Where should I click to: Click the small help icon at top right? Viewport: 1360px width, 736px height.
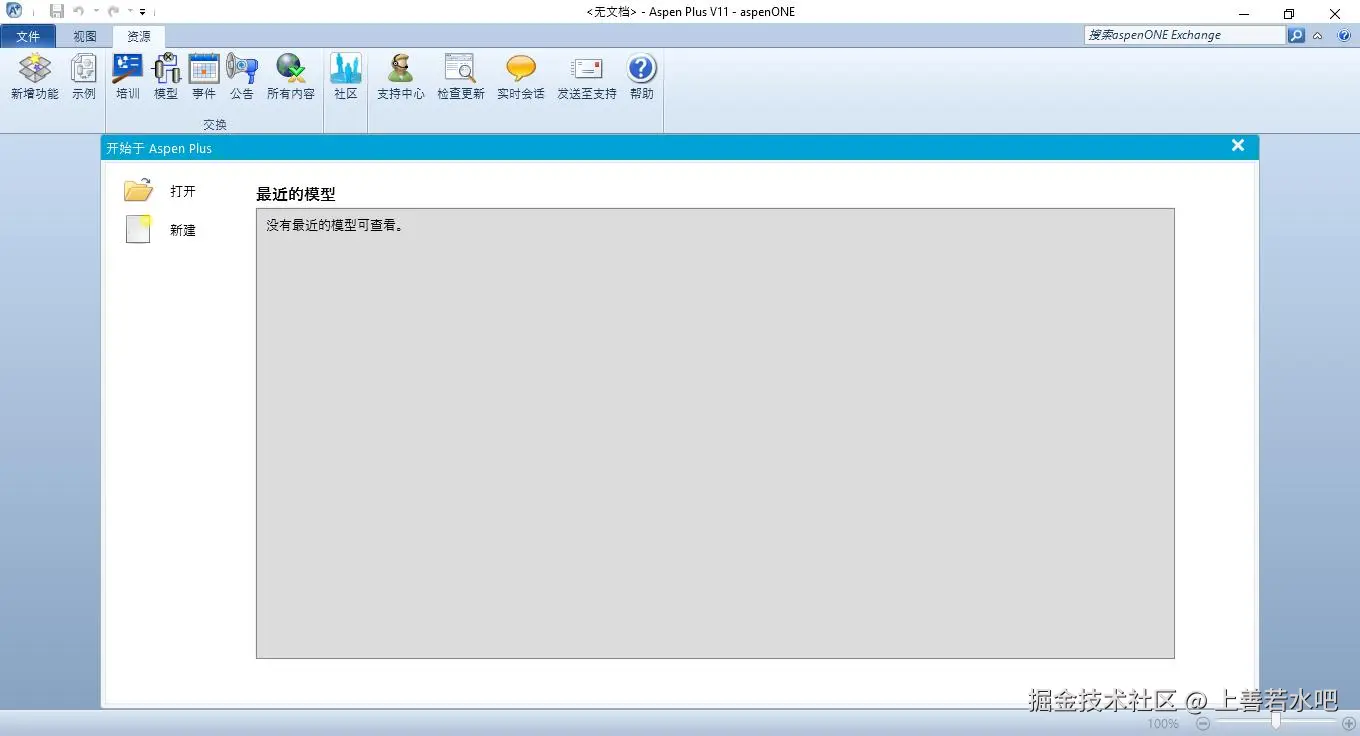(1344, 35)
